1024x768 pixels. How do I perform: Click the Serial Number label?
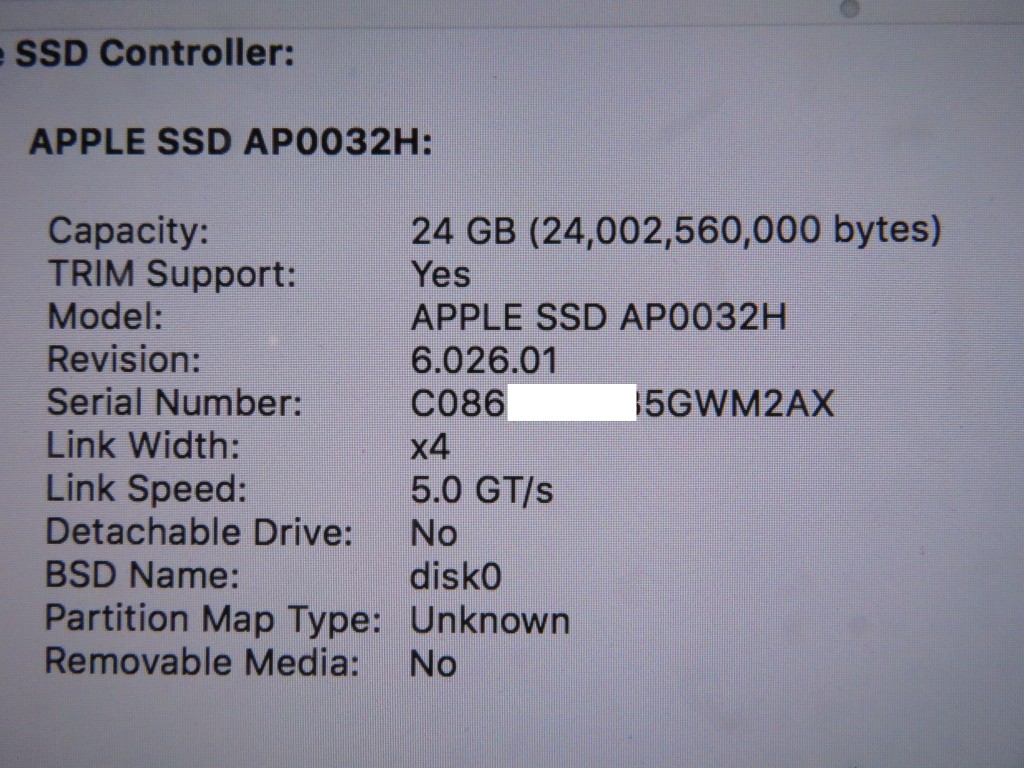click(174, 403)
